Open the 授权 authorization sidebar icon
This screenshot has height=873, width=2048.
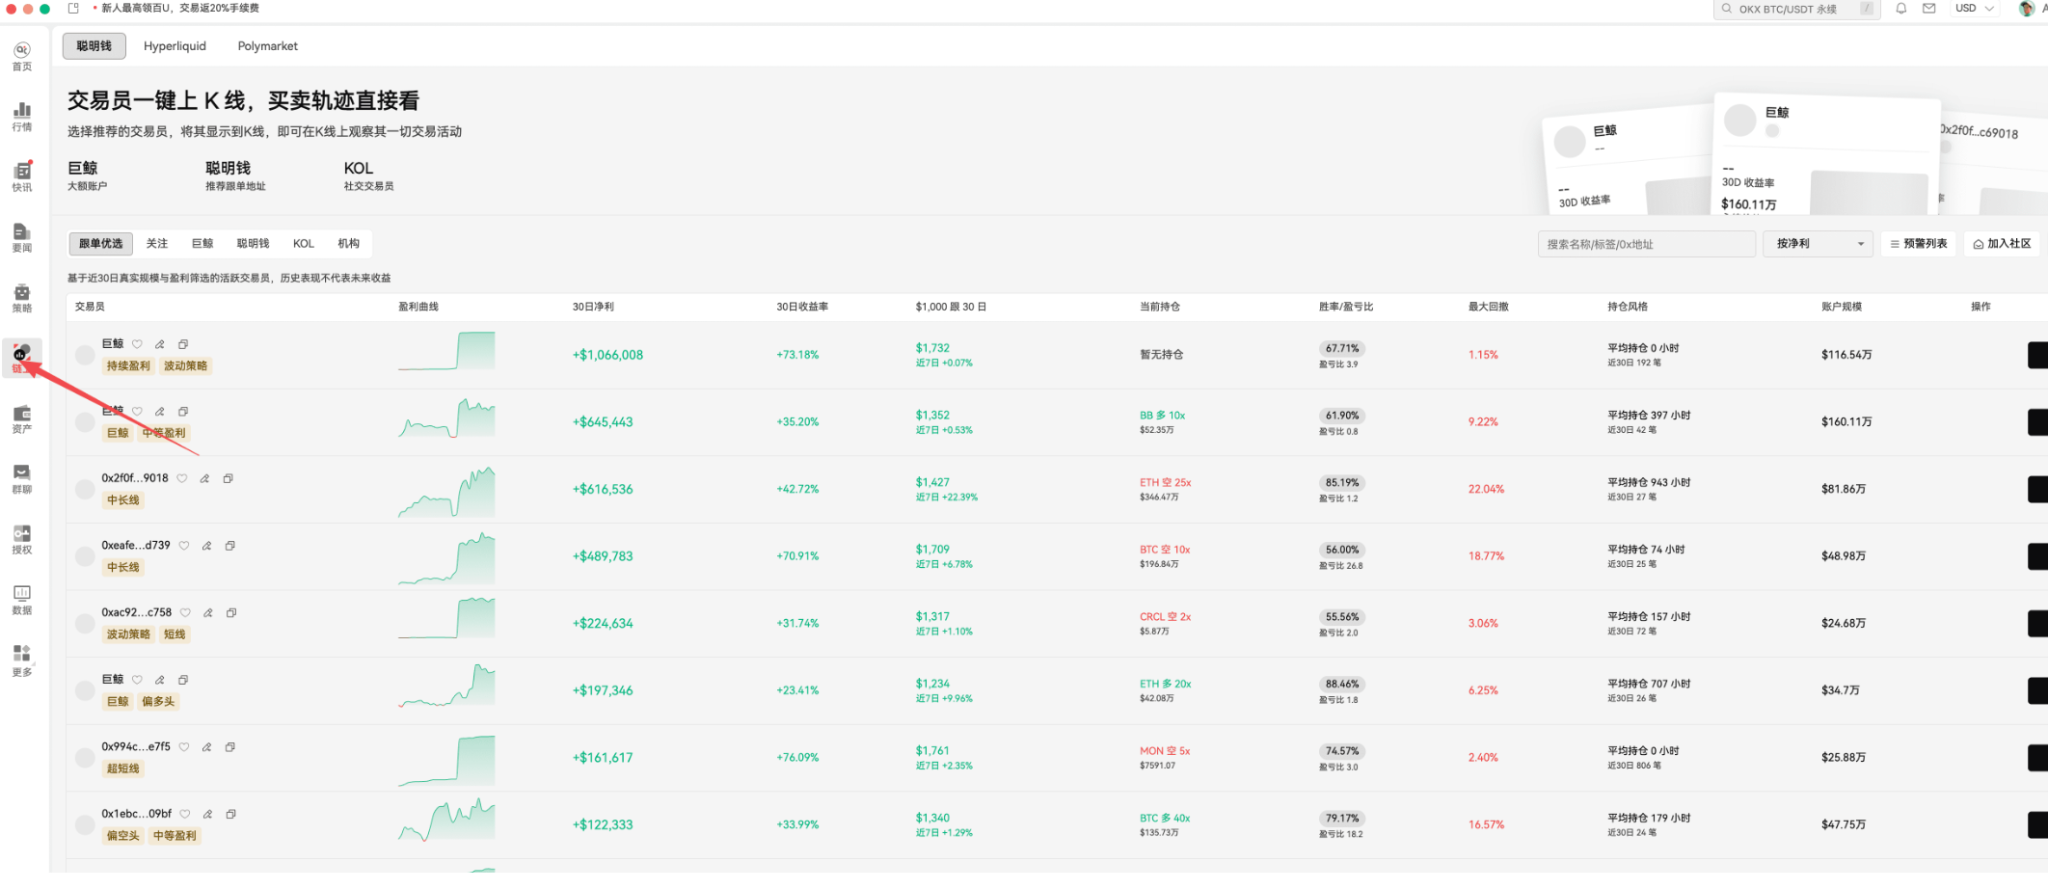[22, 539]
